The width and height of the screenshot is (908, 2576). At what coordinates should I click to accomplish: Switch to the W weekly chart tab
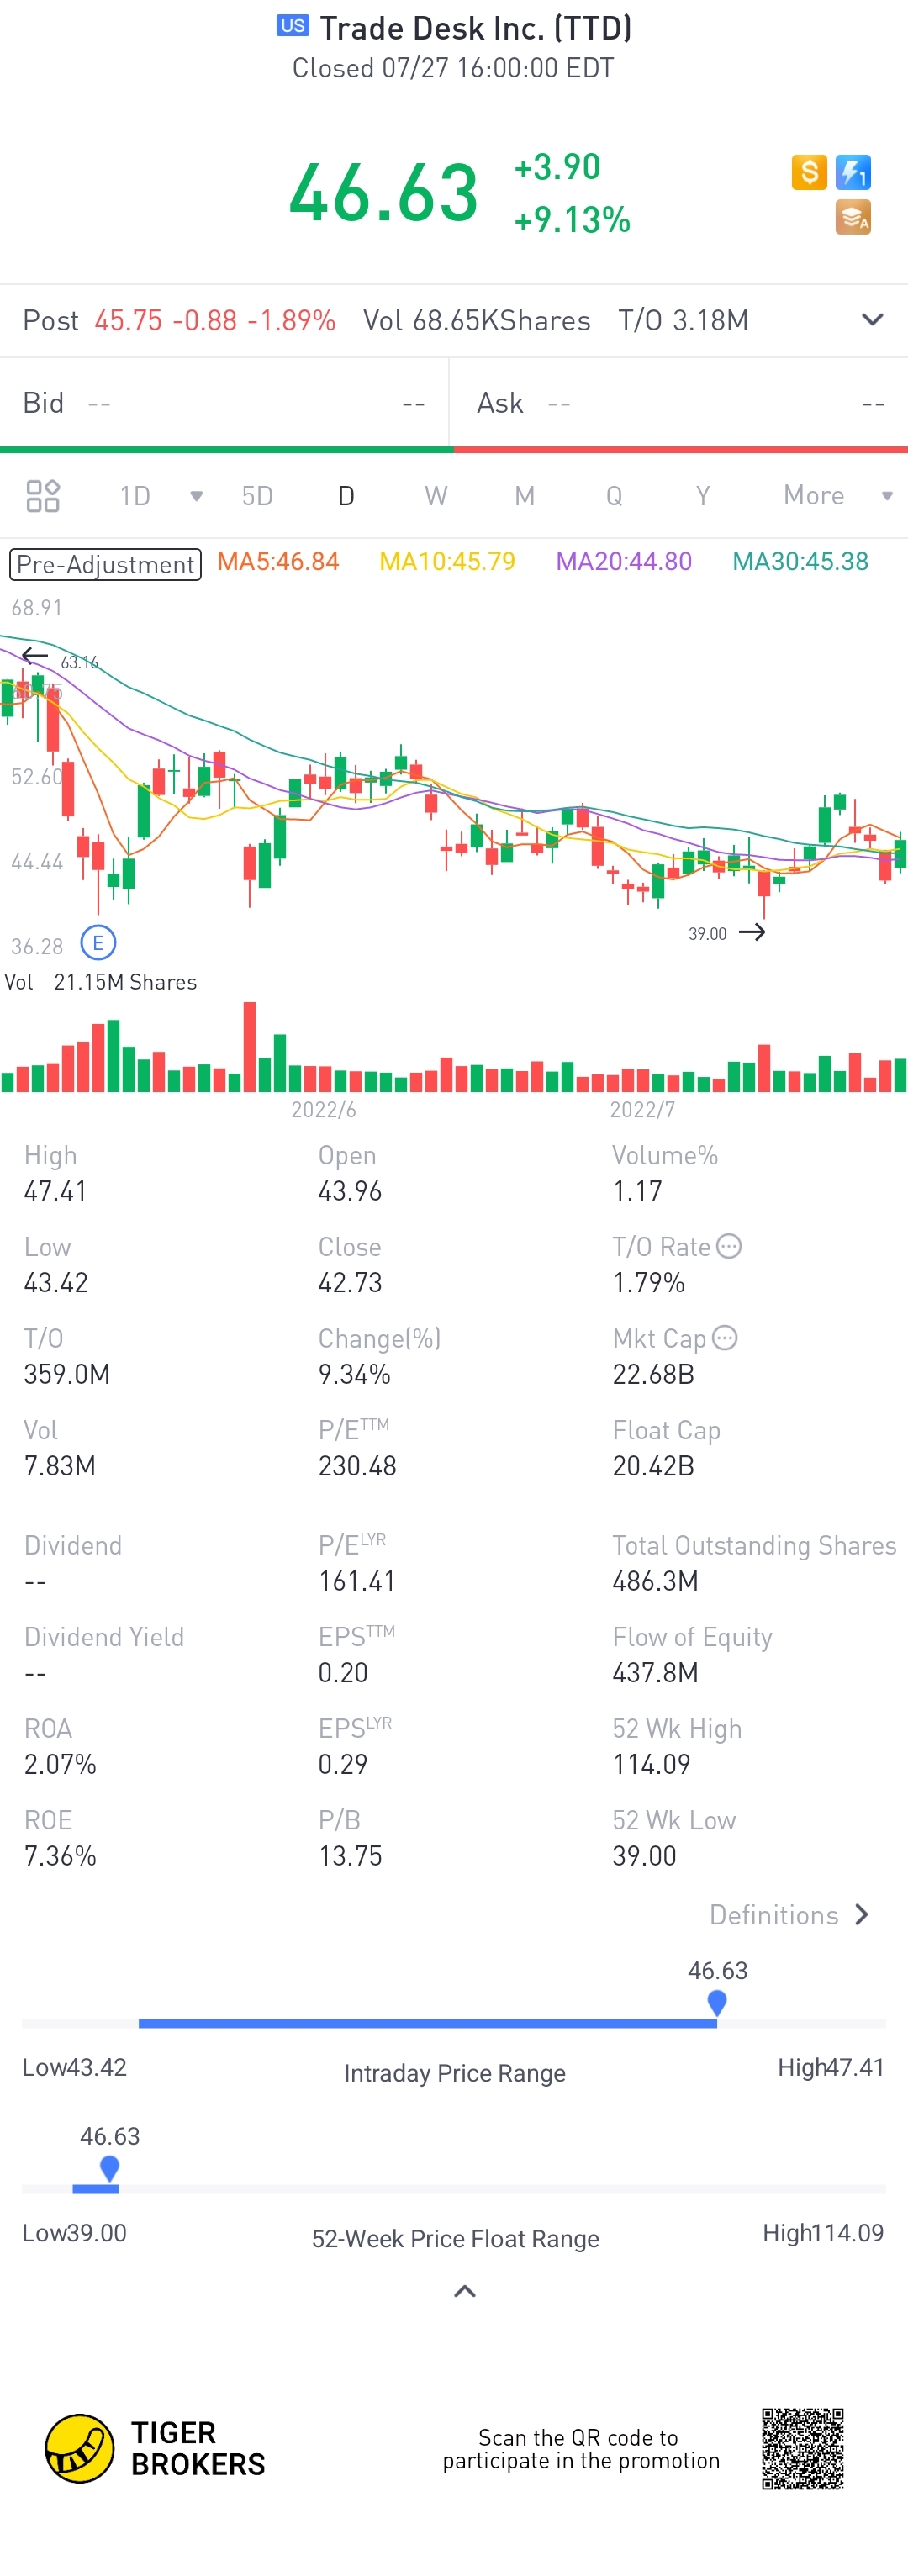click(x=436, y=496)
